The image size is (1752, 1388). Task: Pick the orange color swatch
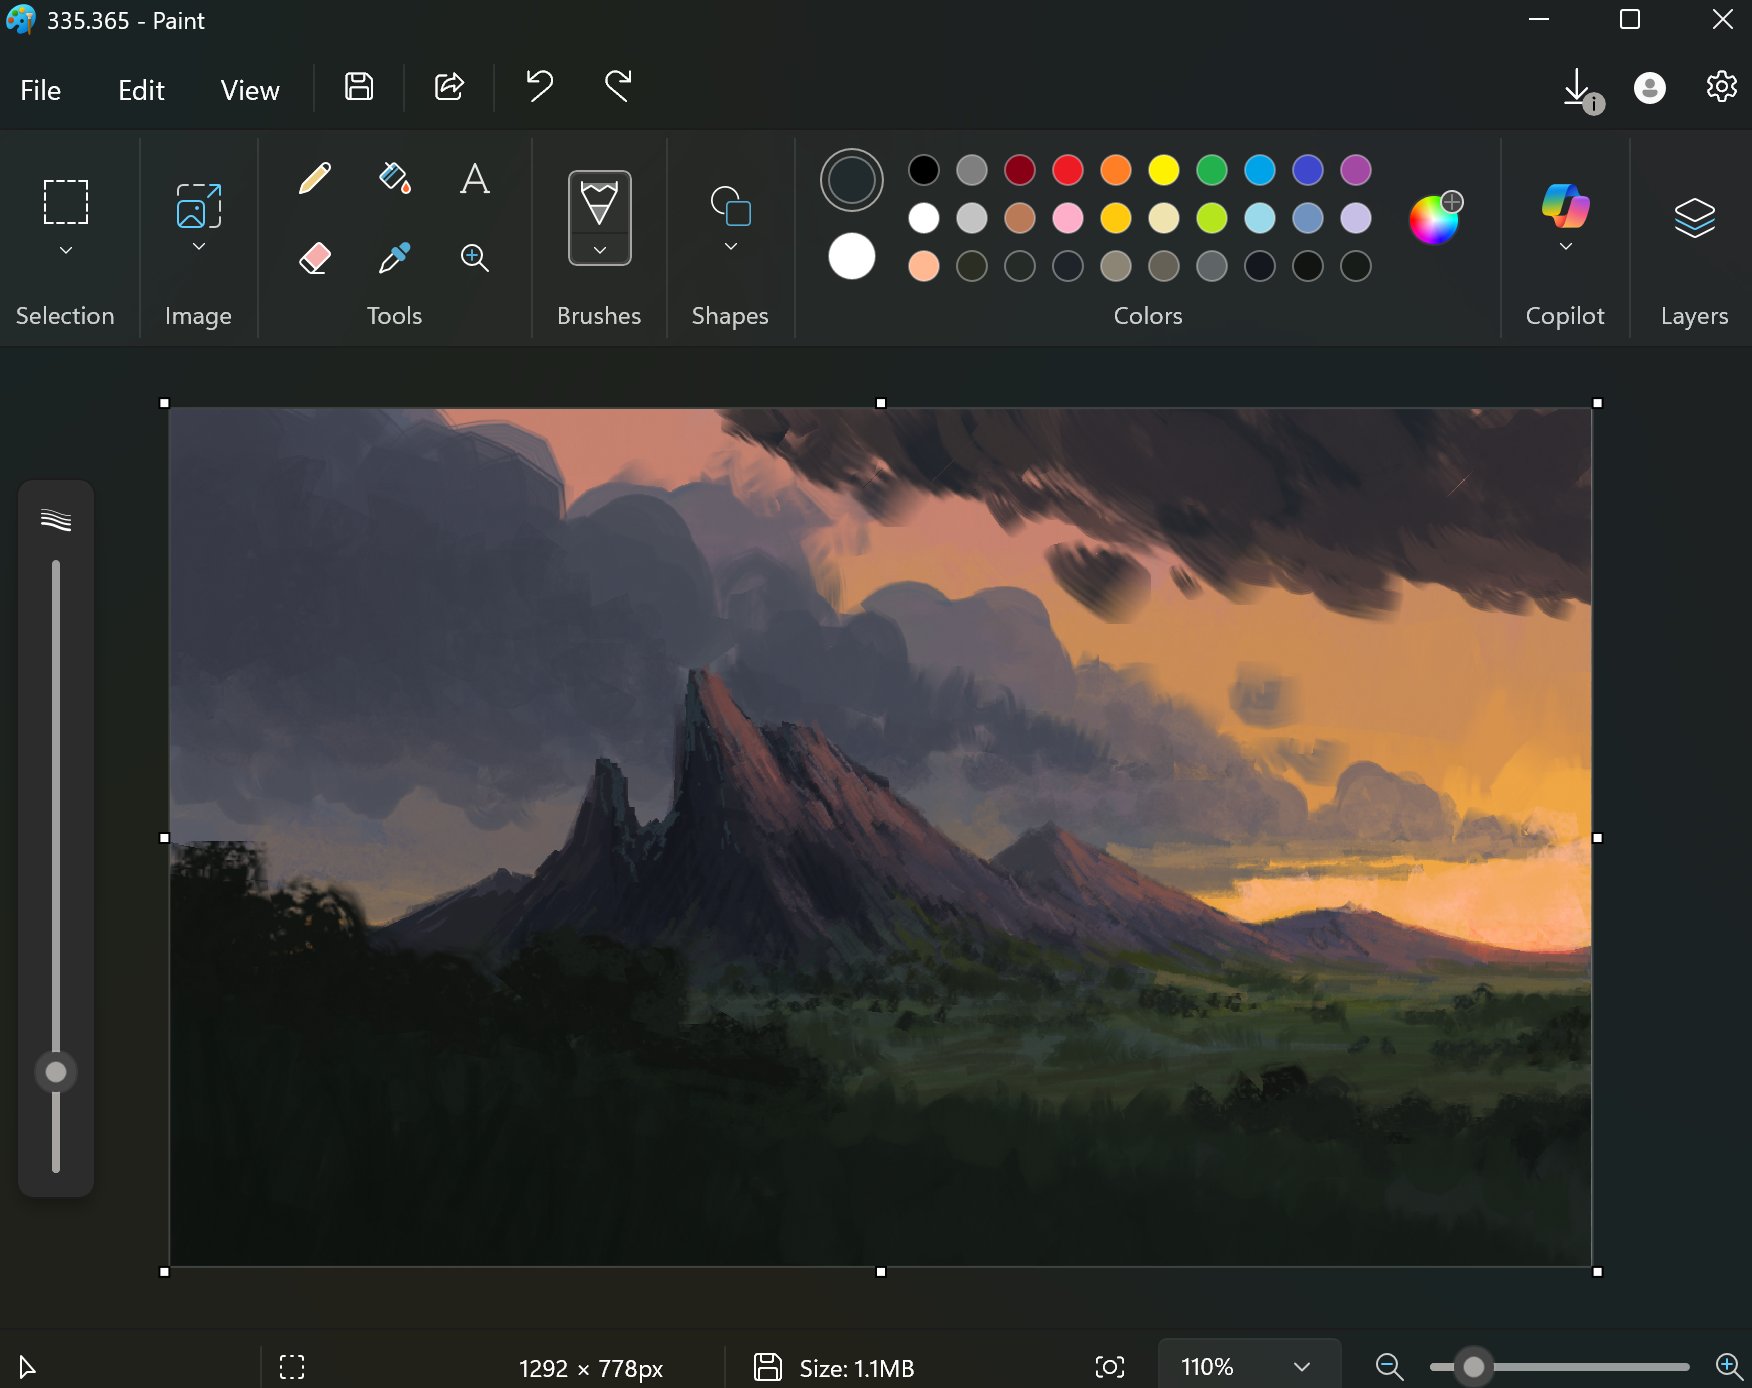click(x=1116, y=170)
